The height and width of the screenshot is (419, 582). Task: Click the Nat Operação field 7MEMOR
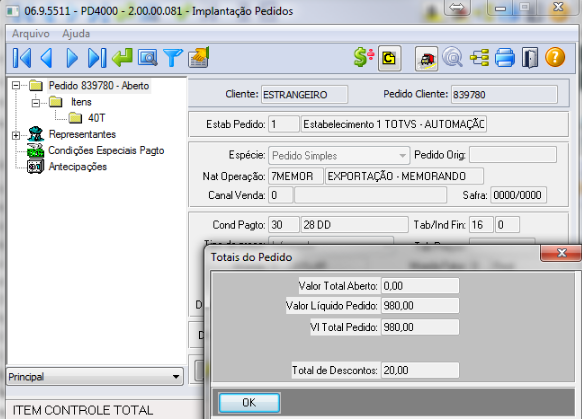pos(295,176)
